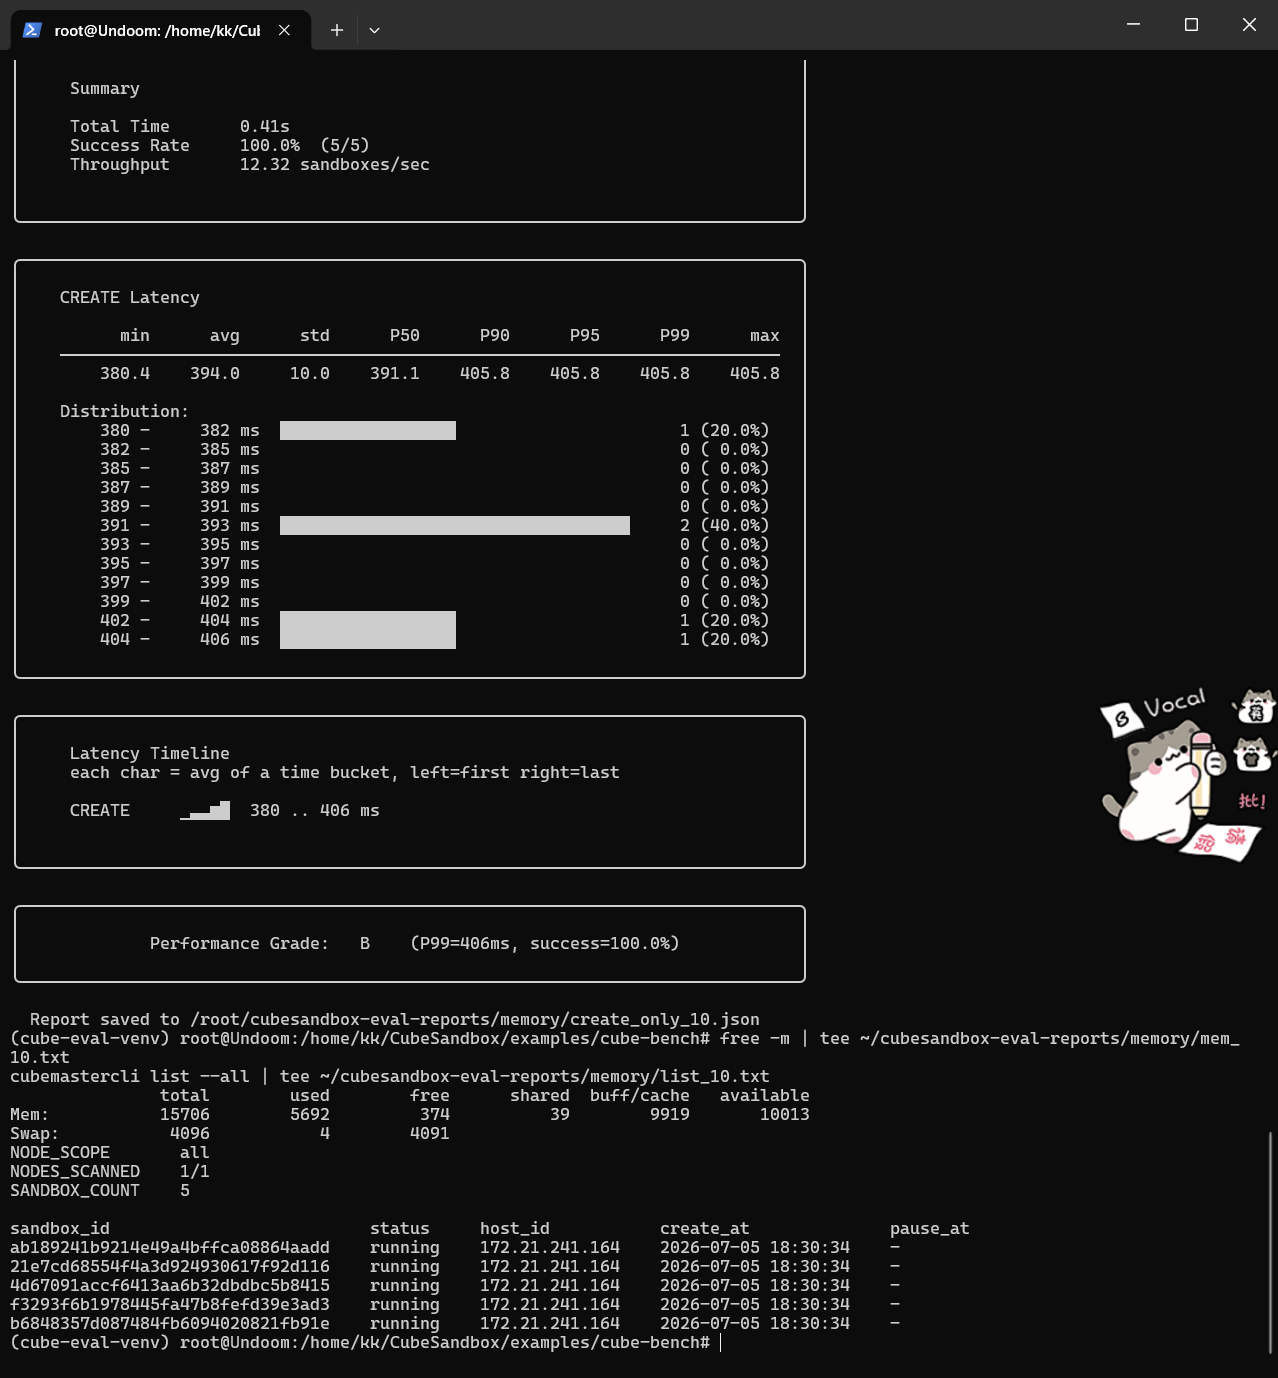Screen dimensions: 1278x1378
Task: Click the white paper marked S beside Vocal
Action: 1121,718
